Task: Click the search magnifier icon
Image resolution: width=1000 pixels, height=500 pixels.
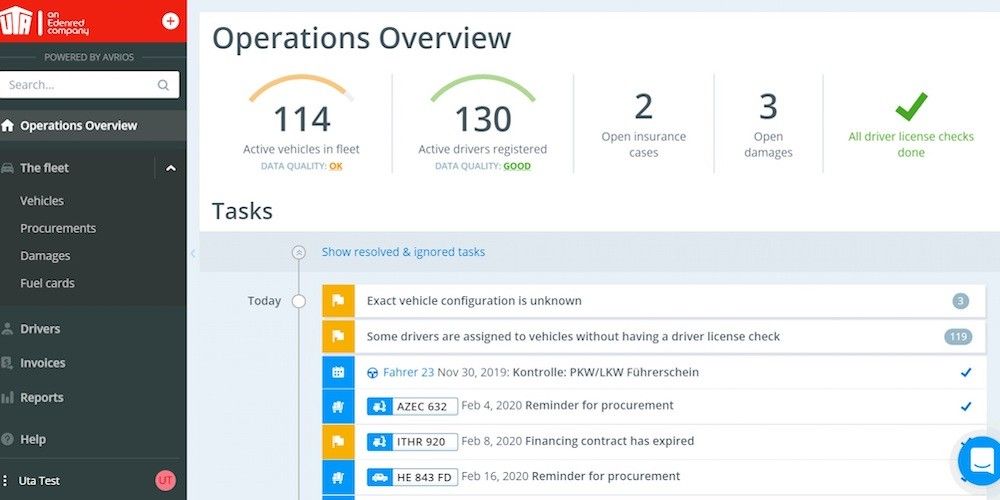Action: [x=163, y=86]
